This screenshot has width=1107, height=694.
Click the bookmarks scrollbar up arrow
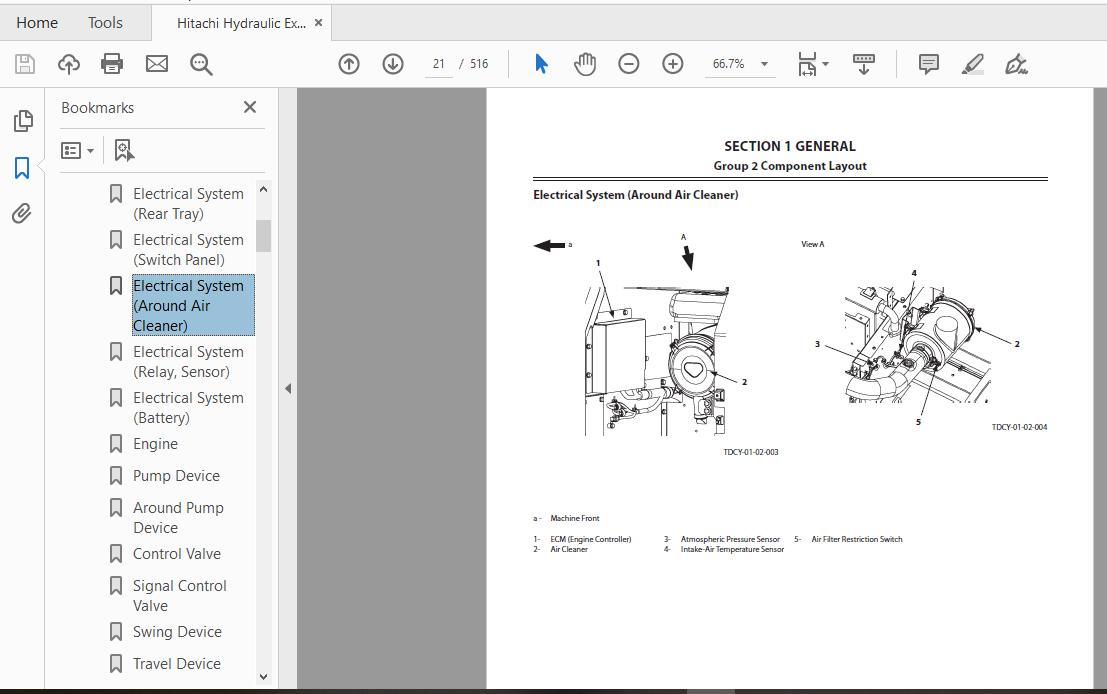(263, 189)
